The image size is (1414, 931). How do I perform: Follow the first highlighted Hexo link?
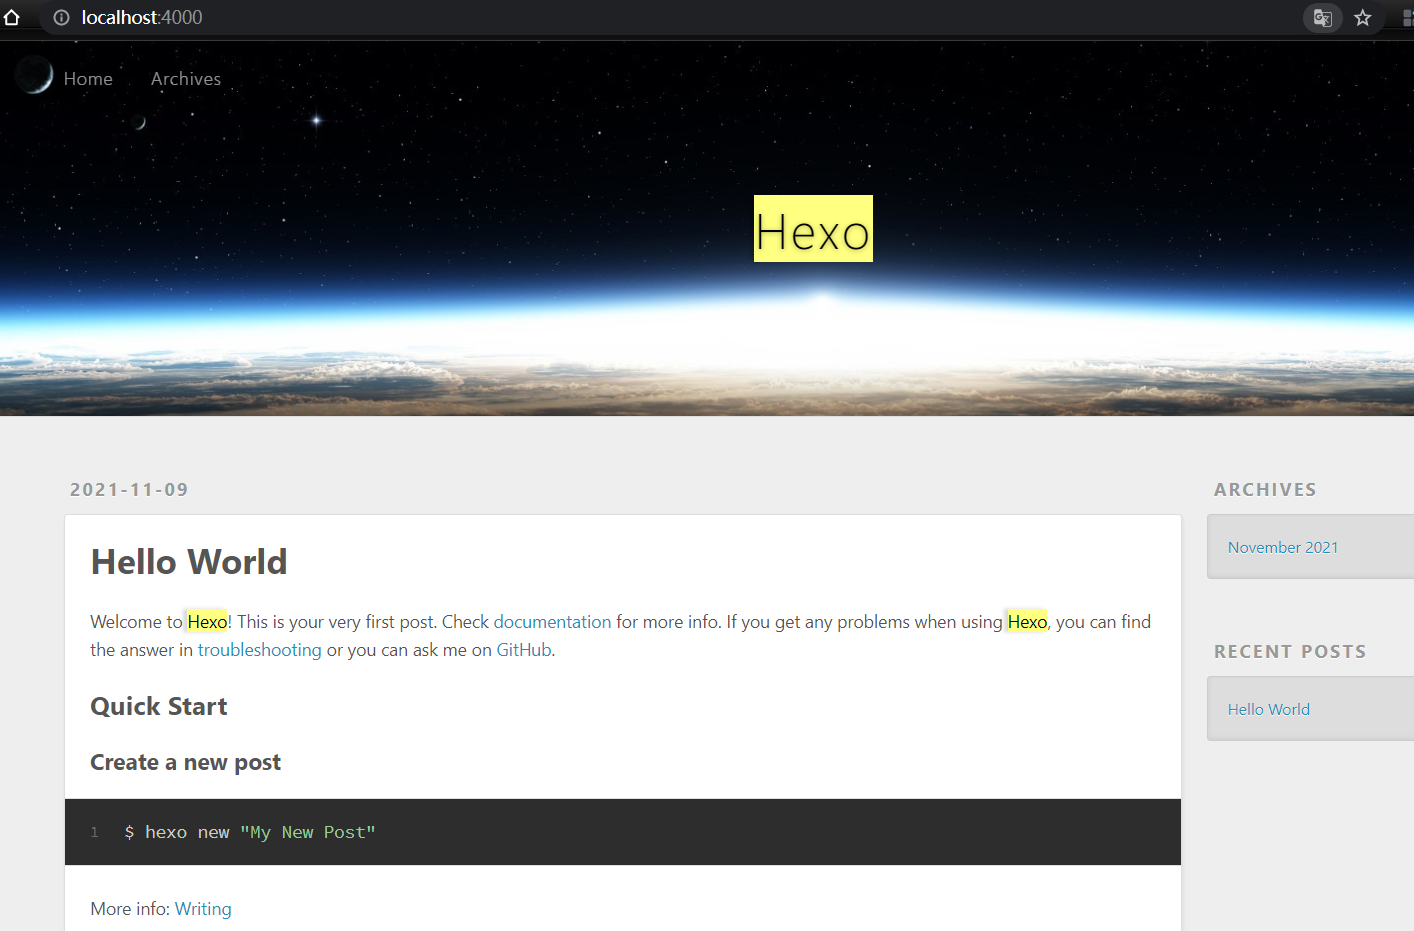pyautogui.click(x=207, y=622)
